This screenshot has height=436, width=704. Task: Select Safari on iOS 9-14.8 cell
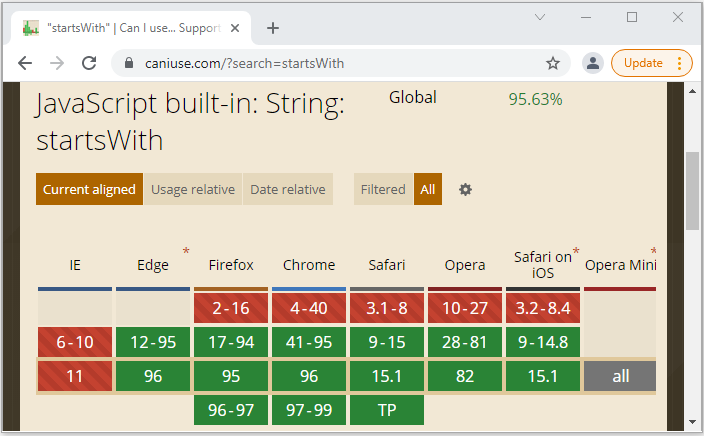pyautogui.click(x=543, y=342)
